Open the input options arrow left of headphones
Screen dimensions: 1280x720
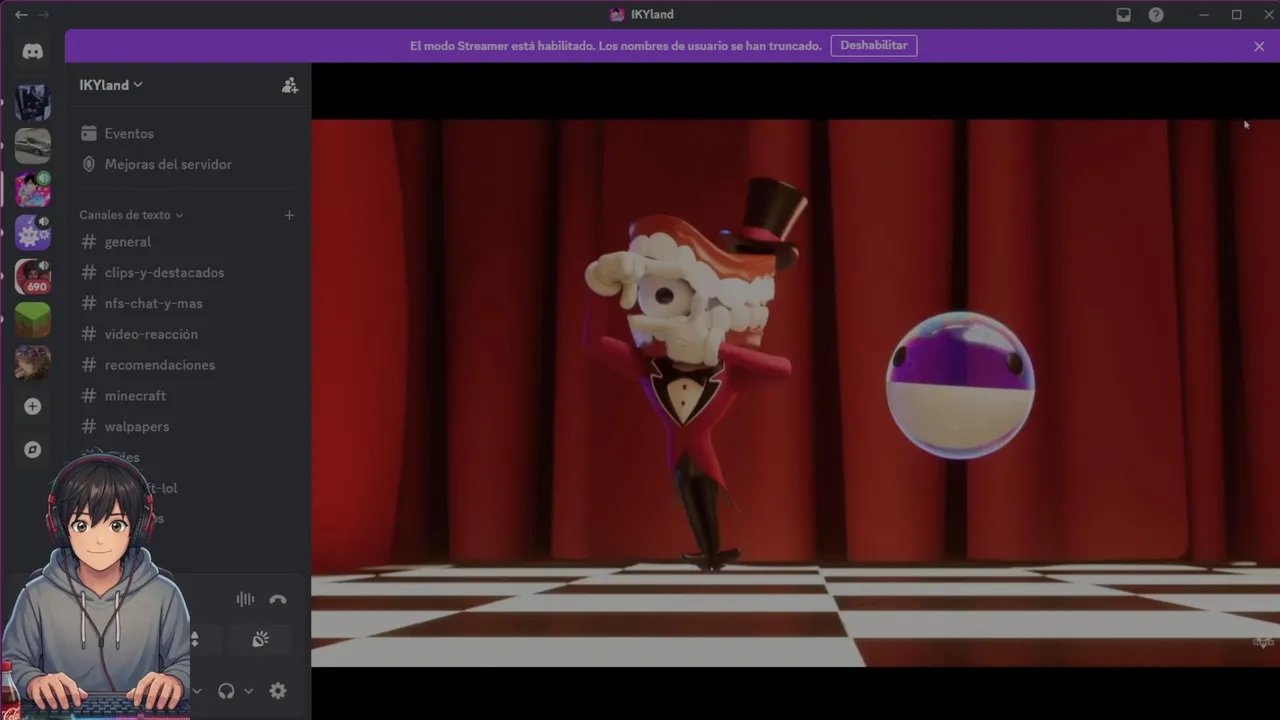(x=197, y=691)
